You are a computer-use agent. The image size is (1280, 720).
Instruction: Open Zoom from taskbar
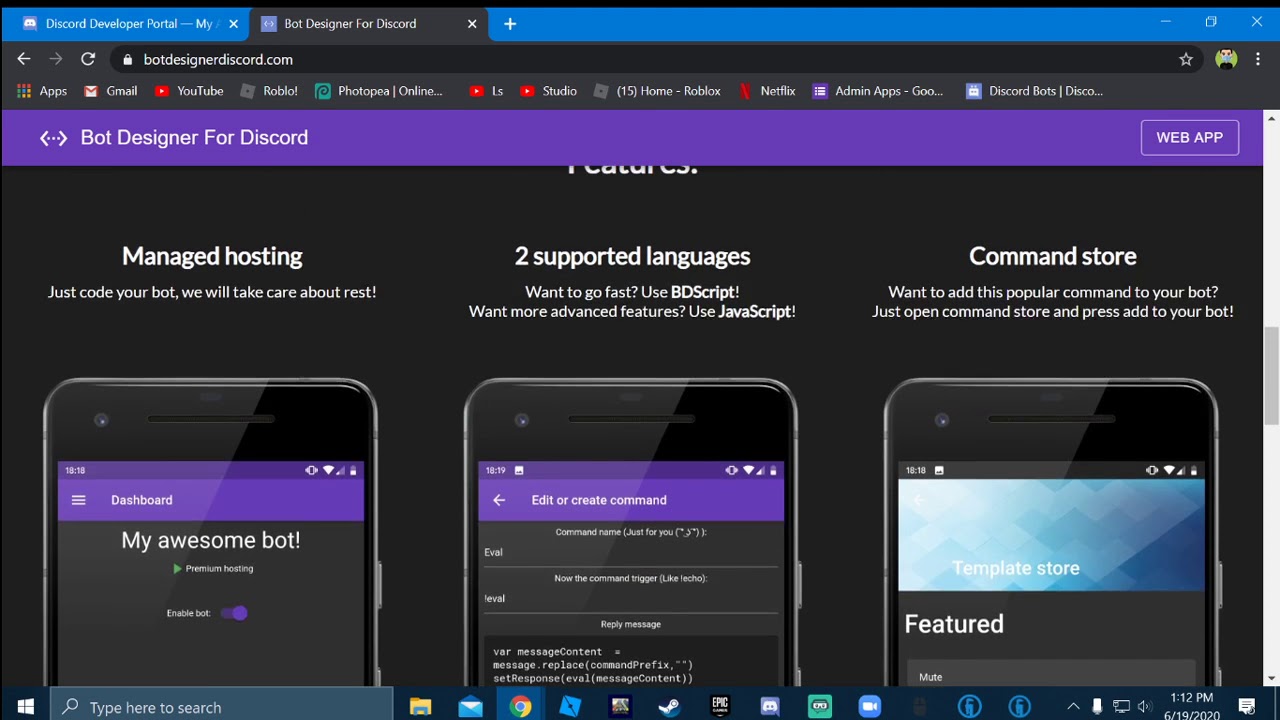click(x=870, y=707)
